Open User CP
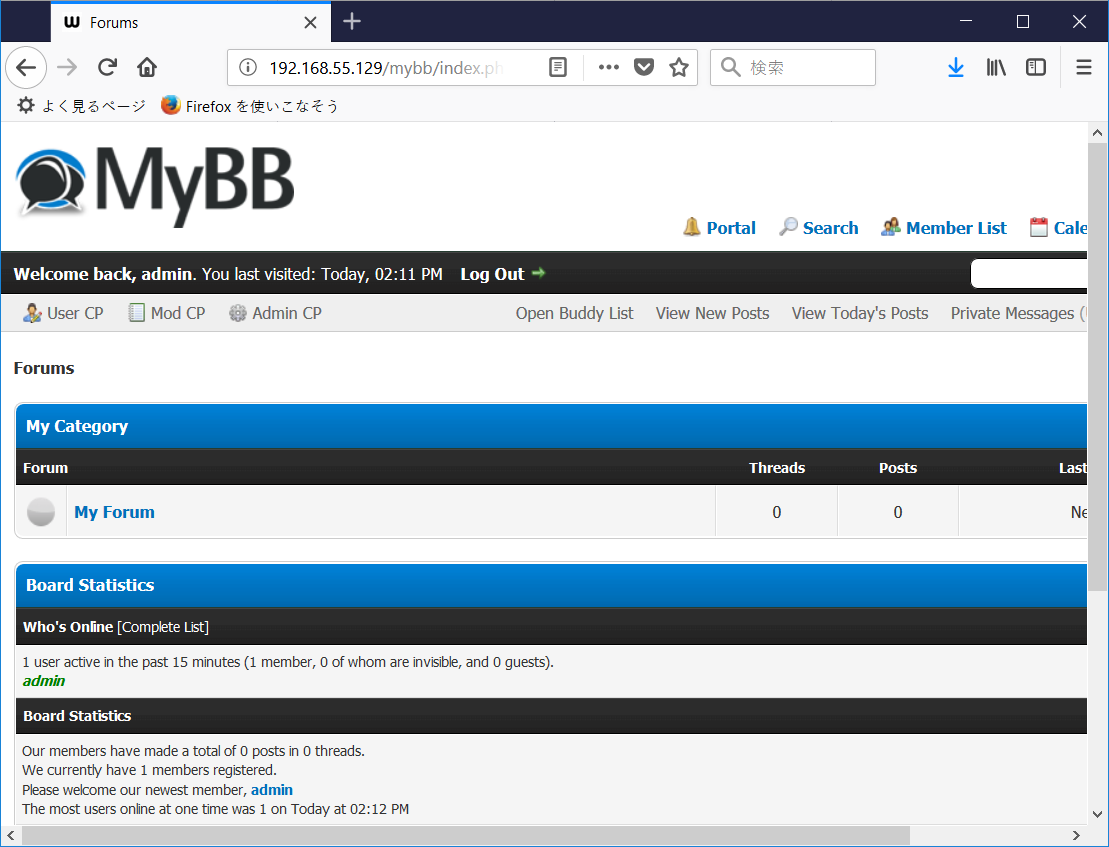Image resolution: width=1109 pixels, height=847 pixels. tap(63, 312)
